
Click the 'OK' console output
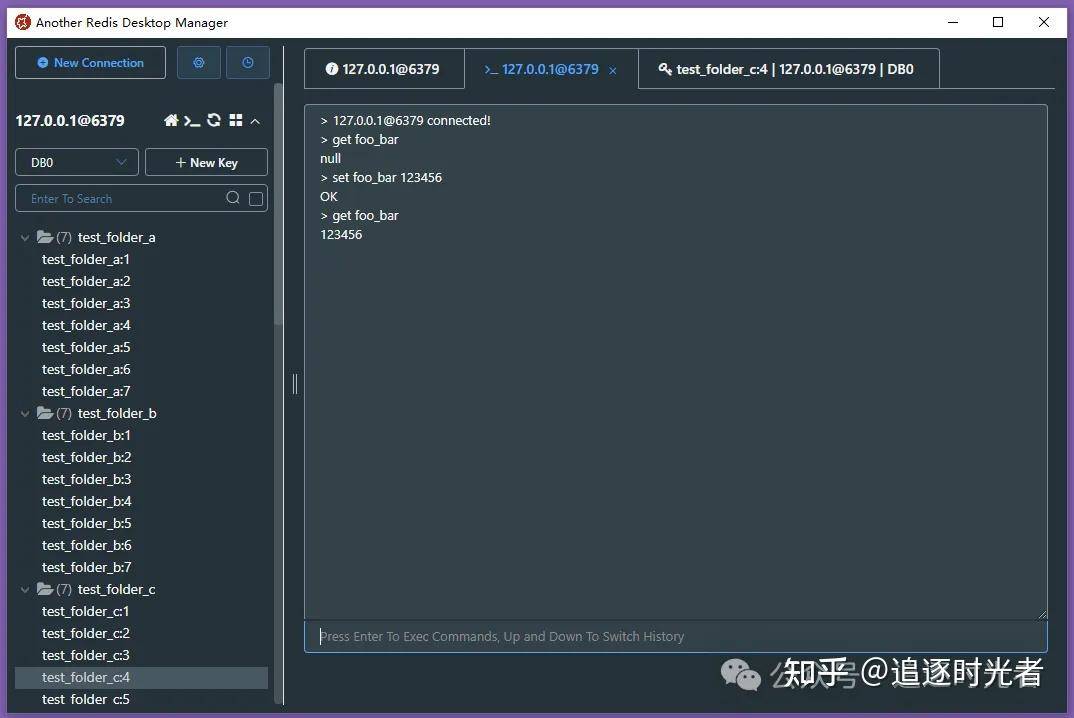tap(329, 197)
